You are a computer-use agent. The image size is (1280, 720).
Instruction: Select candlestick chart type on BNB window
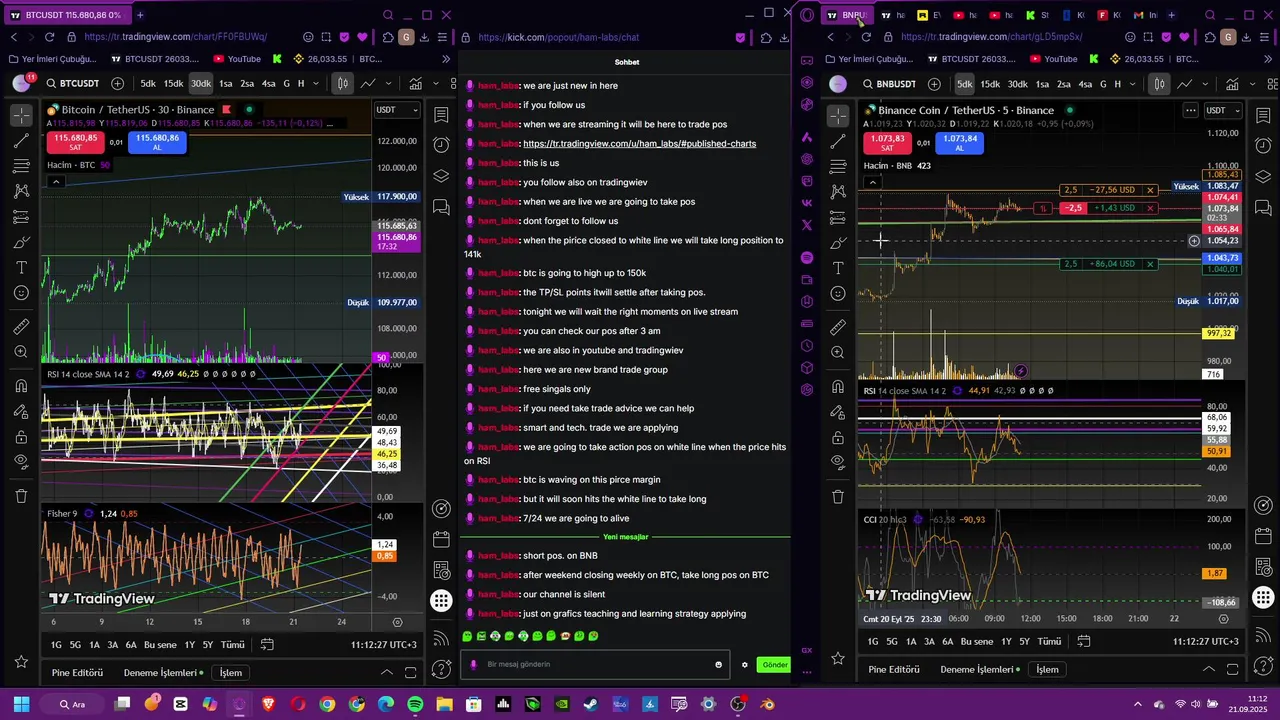[x=1159, y=84]
